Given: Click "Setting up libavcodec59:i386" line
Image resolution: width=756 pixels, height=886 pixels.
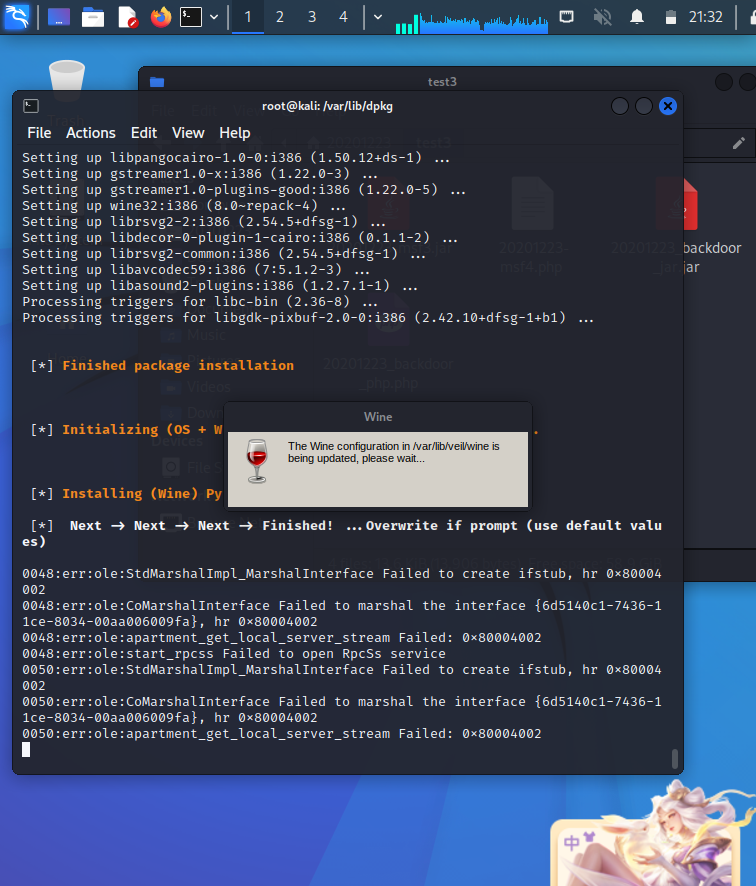Looking at the screenshot, I should (196, 269).
